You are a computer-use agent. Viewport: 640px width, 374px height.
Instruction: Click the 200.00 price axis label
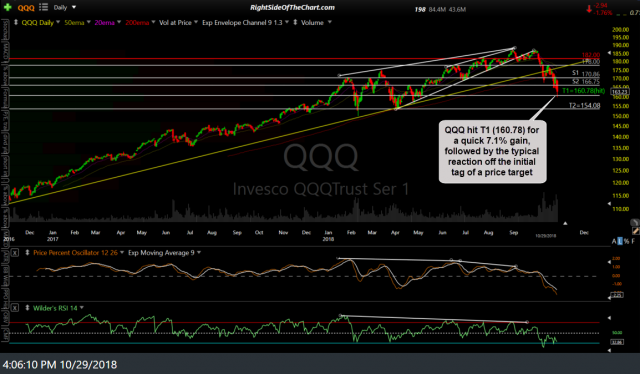pyautogui.click(x=620, y=30)
